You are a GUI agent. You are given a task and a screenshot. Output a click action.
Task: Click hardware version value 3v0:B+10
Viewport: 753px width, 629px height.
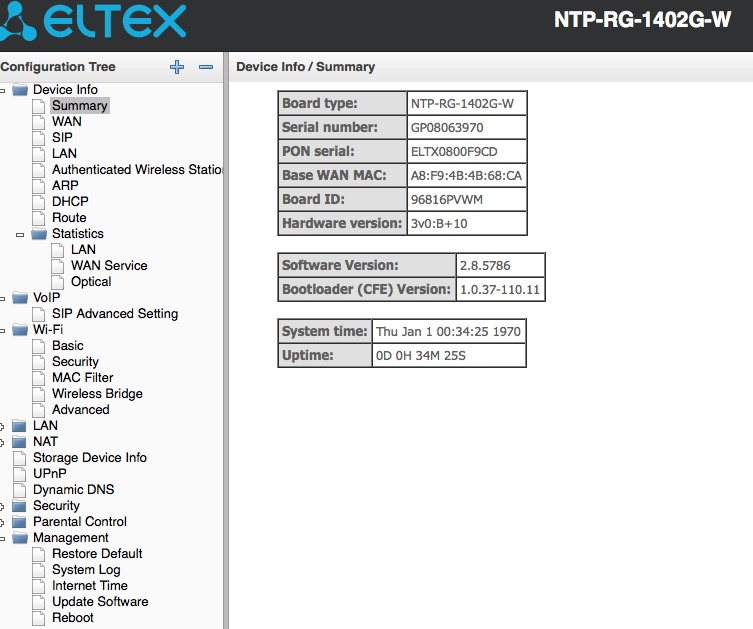(x=439, y=224)
